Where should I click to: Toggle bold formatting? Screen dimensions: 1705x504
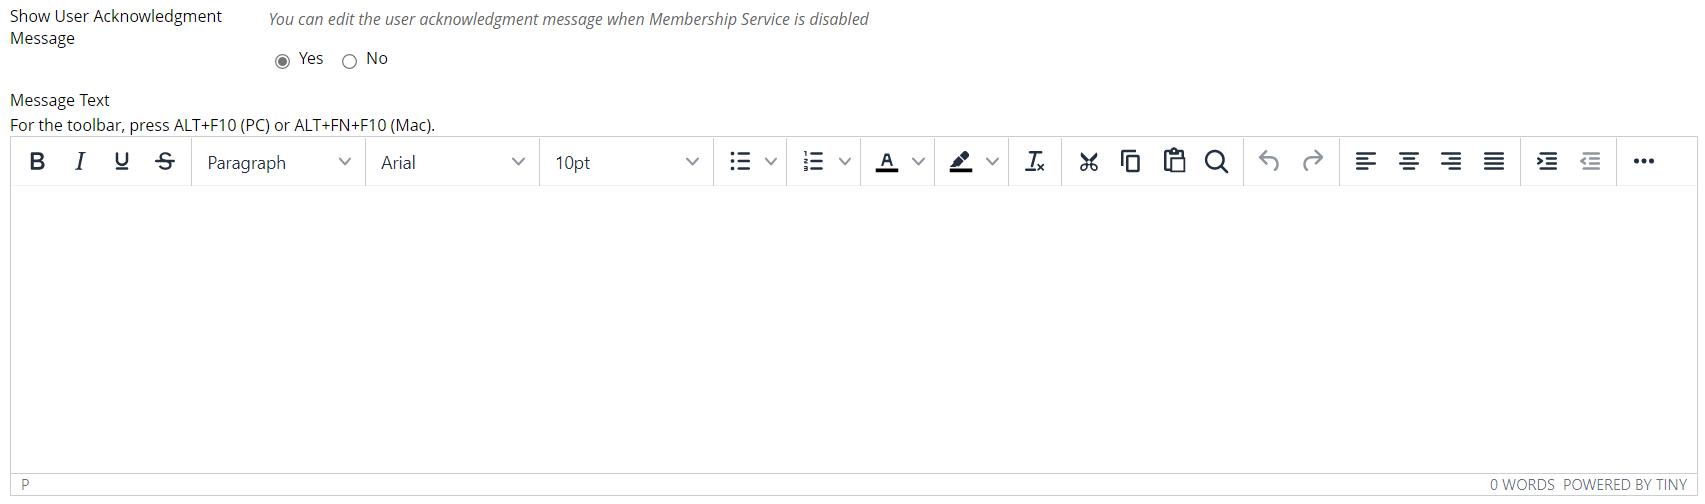pyautogui.click(x=37, y=162)
